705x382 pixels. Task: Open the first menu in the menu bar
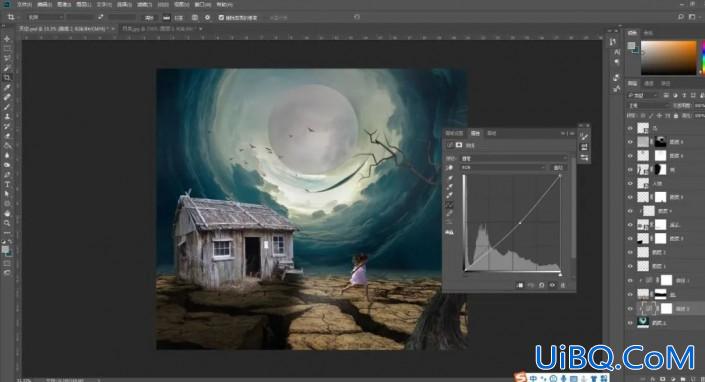tap(25, 4)
